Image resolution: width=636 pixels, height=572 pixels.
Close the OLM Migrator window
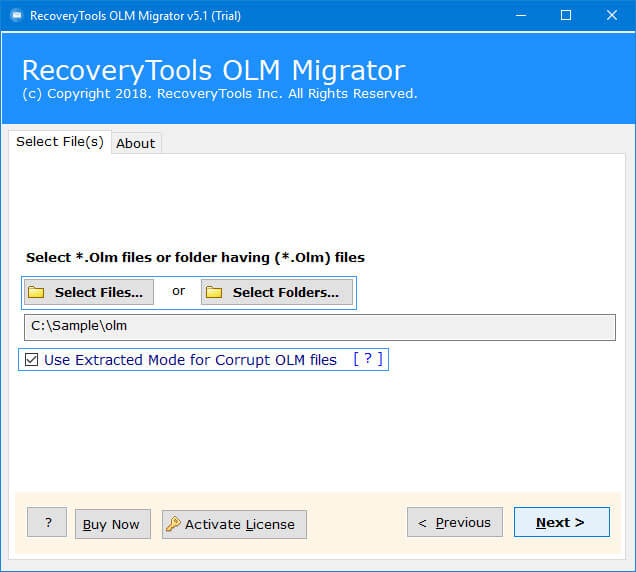612,15
